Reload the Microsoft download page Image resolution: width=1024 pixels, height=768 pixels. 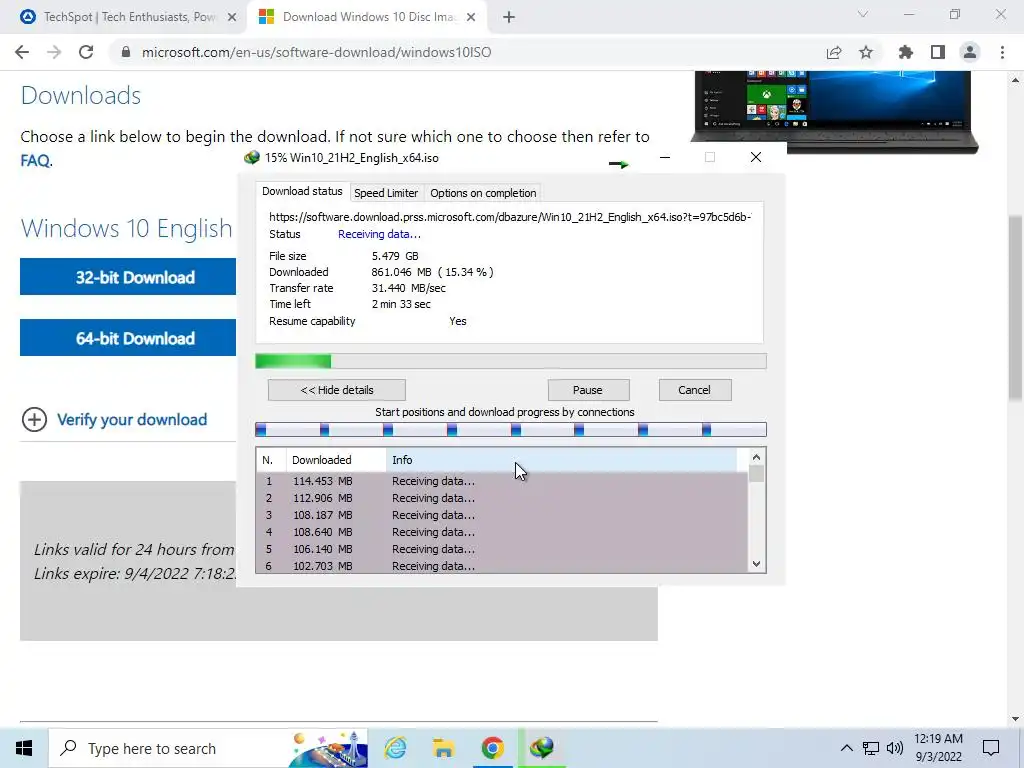point(86,52)
